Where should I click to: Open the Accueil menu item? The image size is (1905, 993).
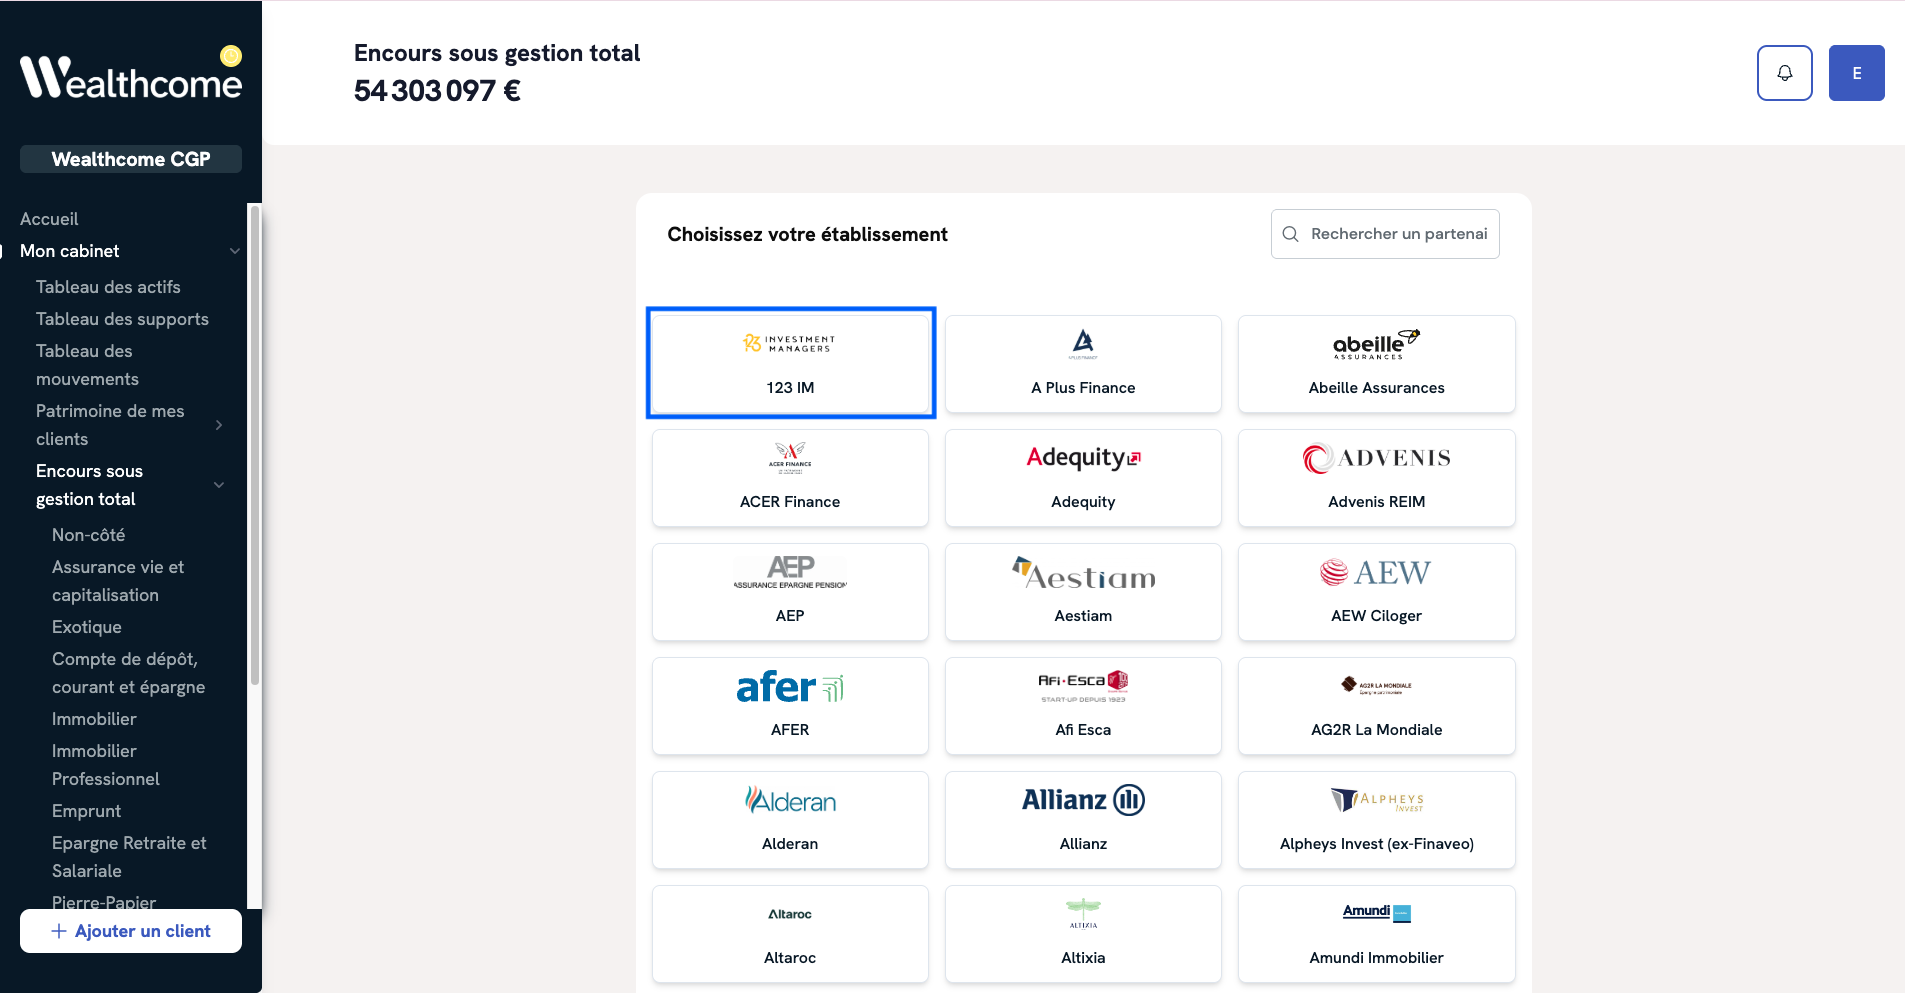49,219
